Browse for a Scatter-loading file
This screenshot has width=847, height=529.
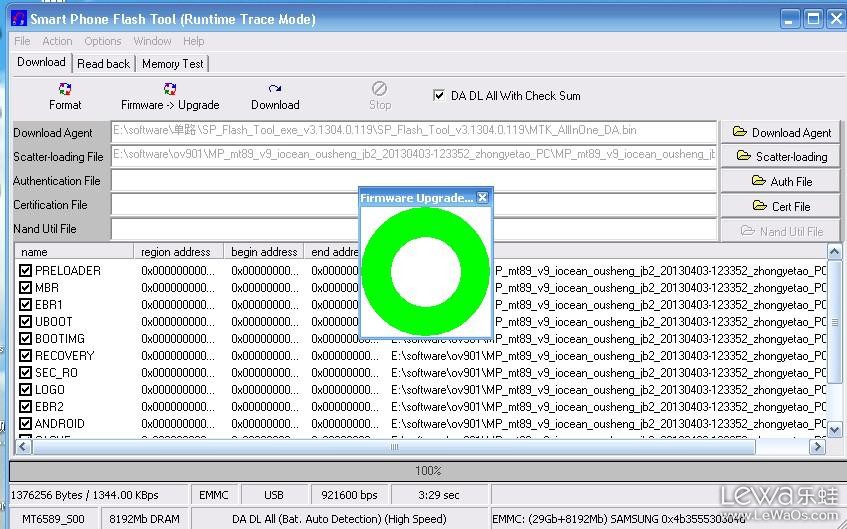click(x=781, y=157)
